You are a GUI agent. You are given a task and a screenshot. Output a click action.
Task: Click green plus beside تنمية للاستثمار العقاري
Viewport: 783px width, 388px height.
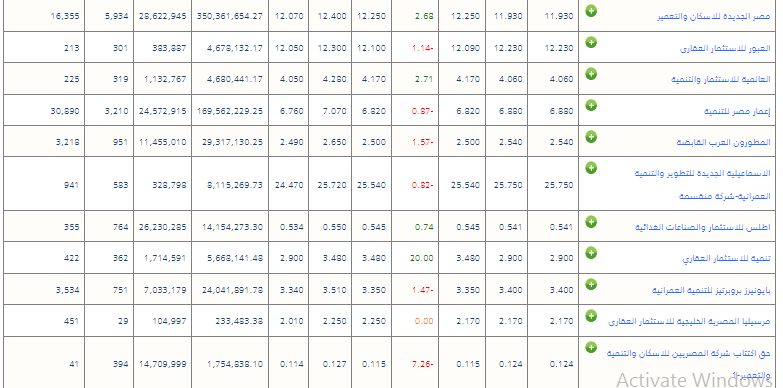591,253
